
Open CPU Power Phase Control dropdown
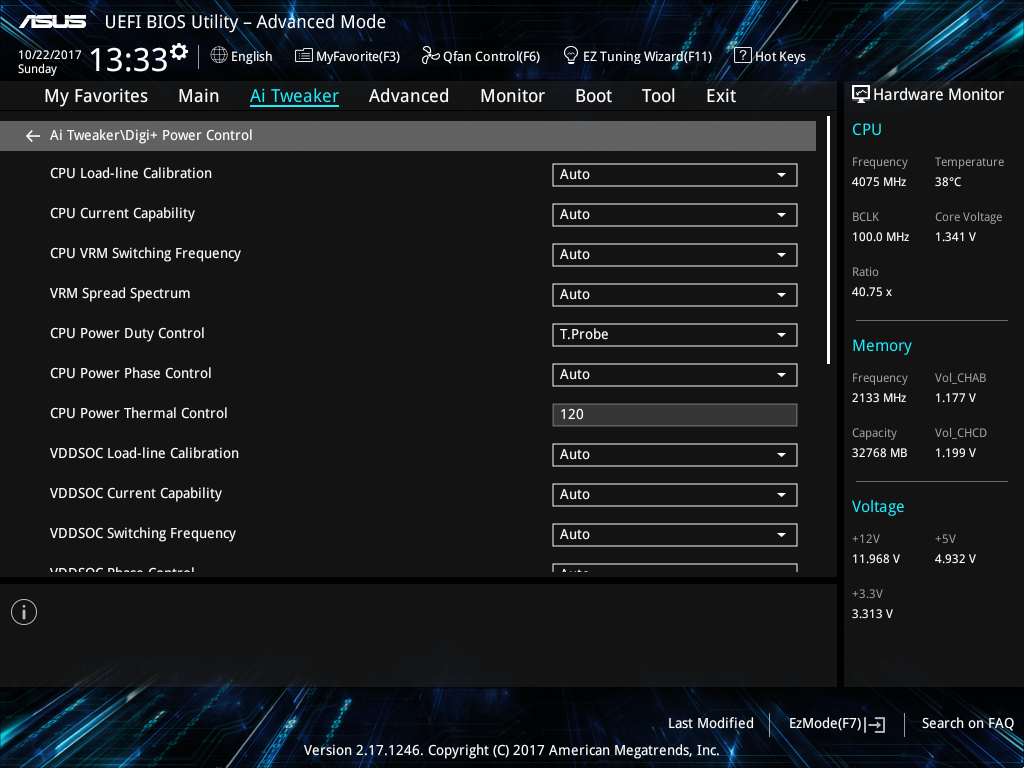[675, 374]
